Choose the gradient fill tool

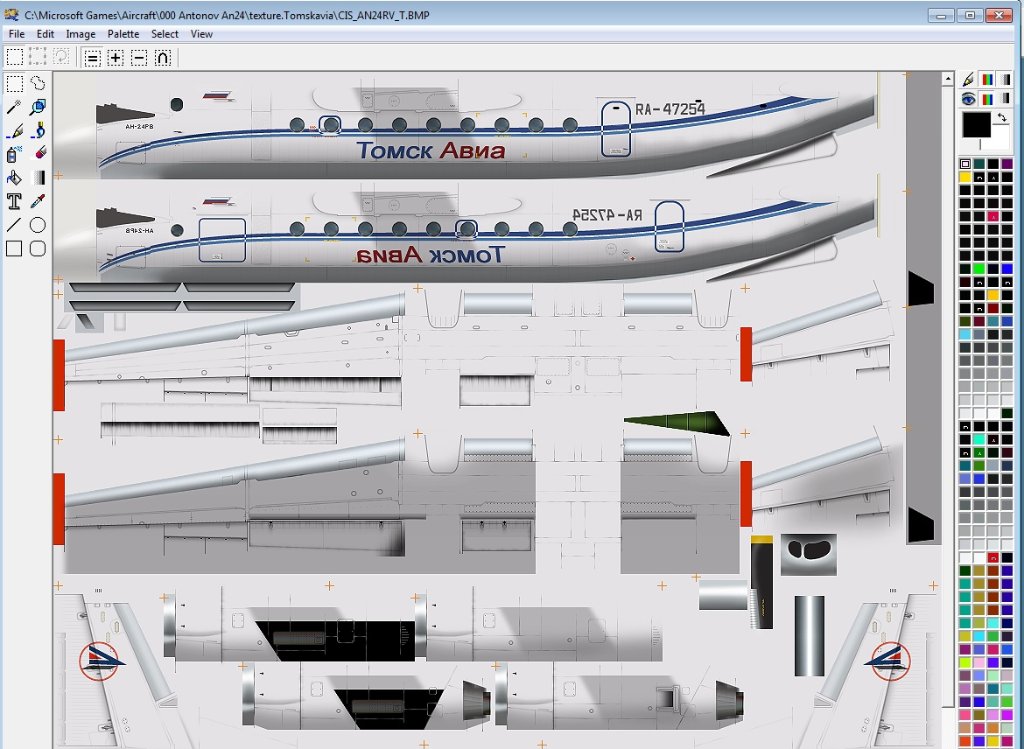pos(38,178)
